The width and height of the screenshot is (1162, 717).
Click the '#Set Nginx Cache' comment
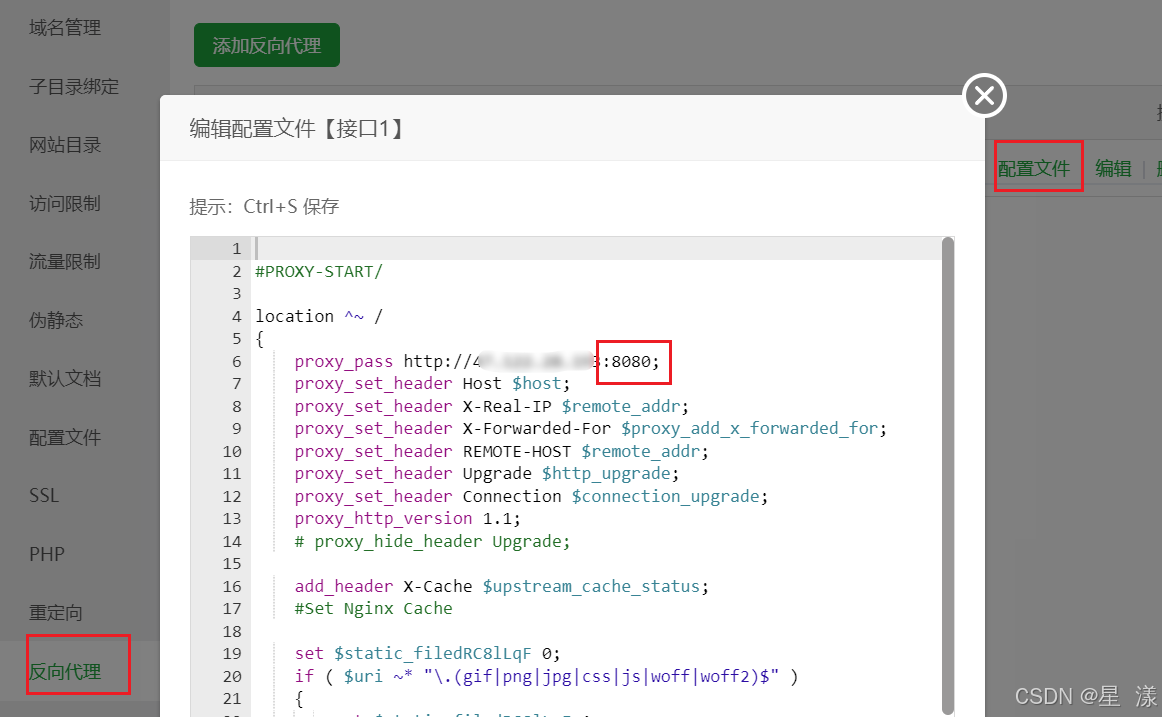click(x=374, y=609)
